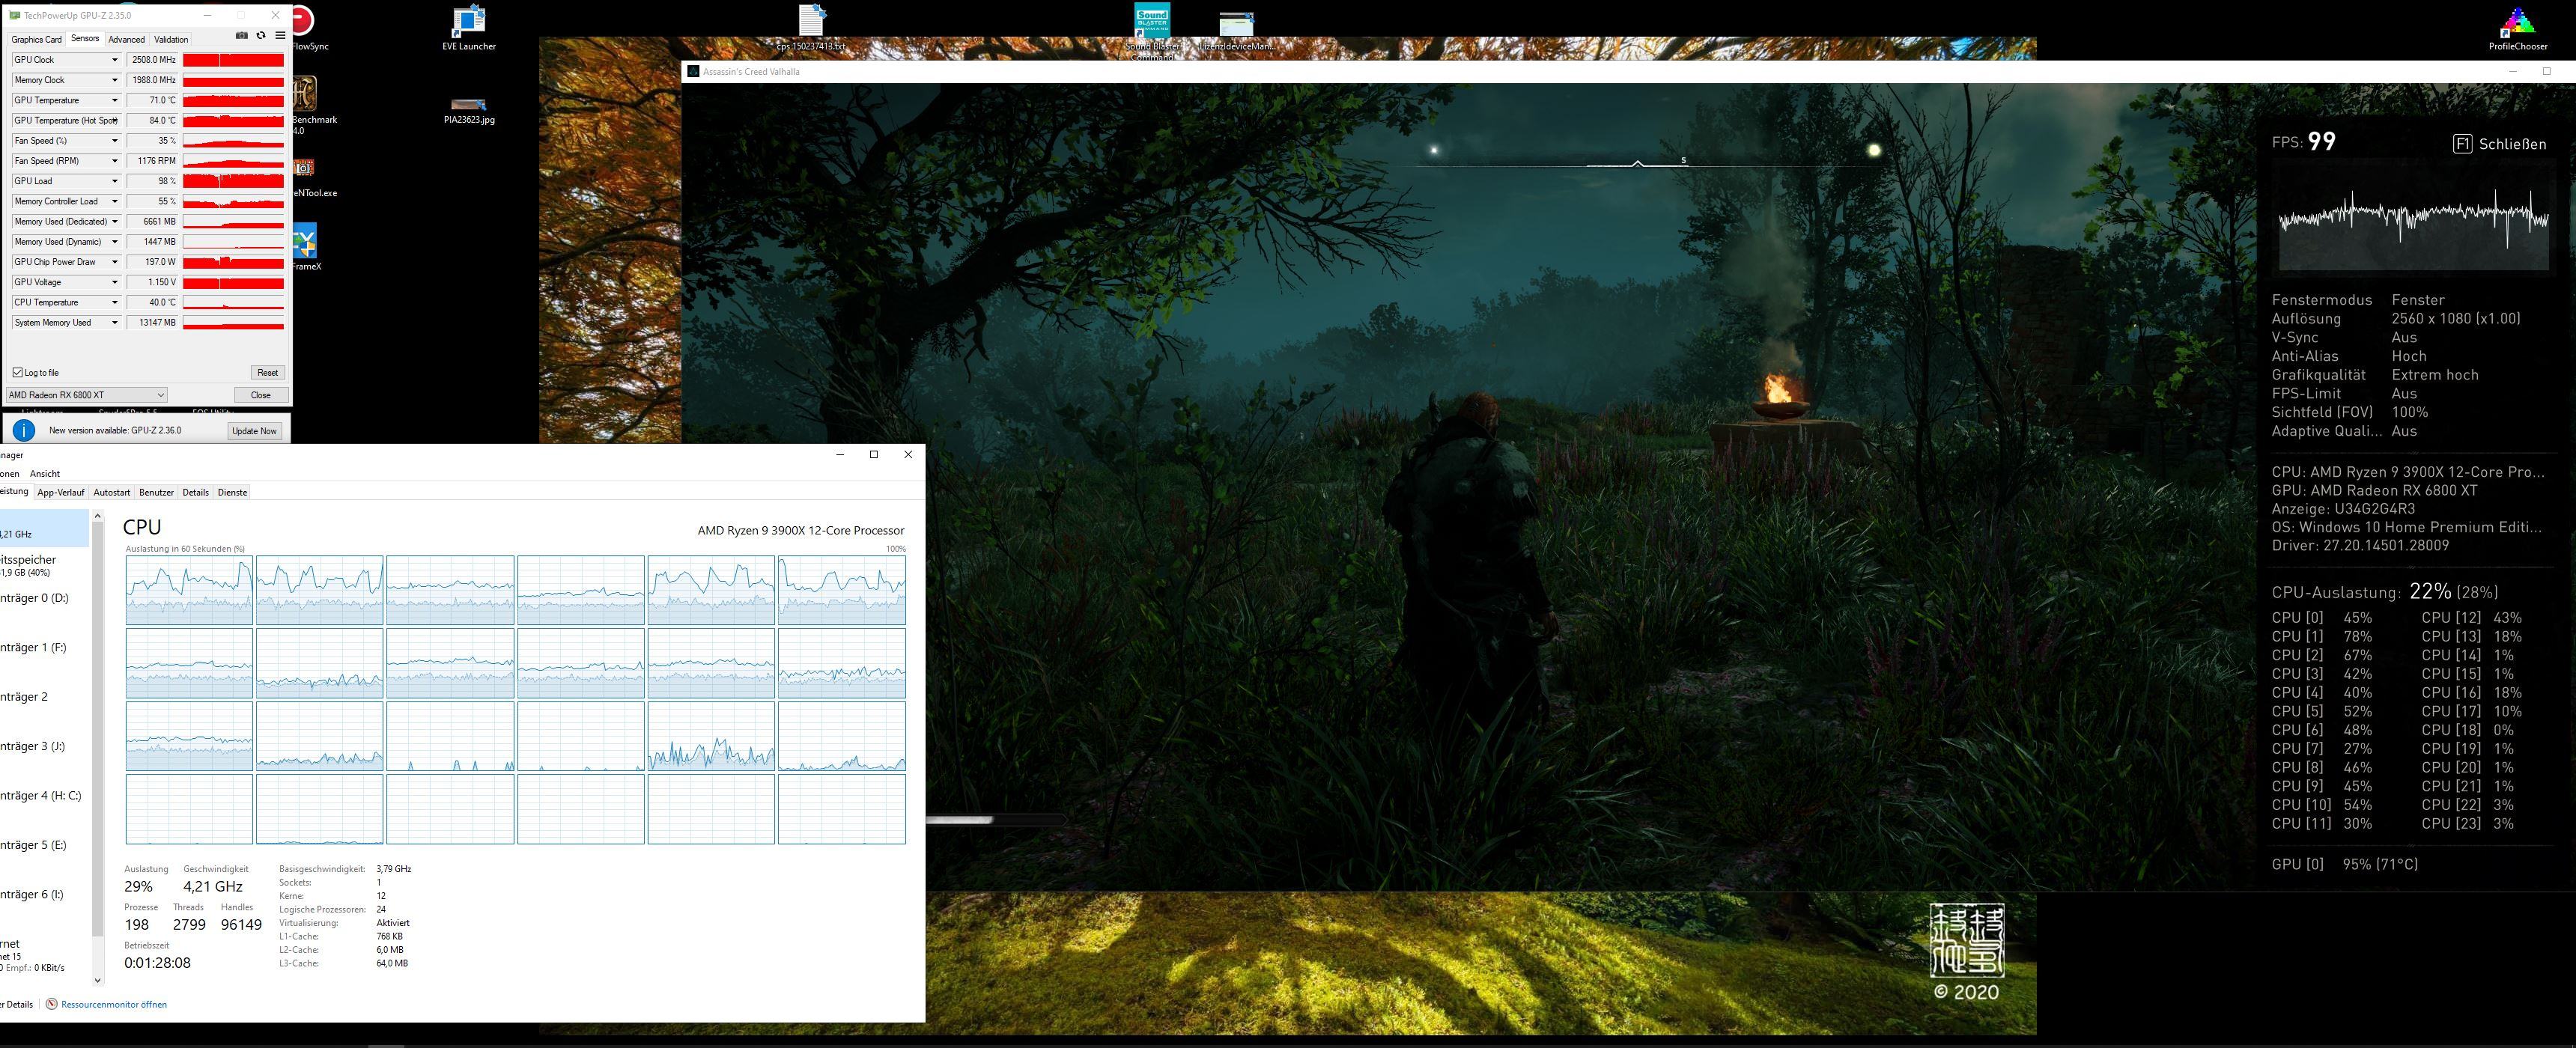Open the Ansicht menu in Task Manager
The image size is (2576, 1048).
point(45,473)
